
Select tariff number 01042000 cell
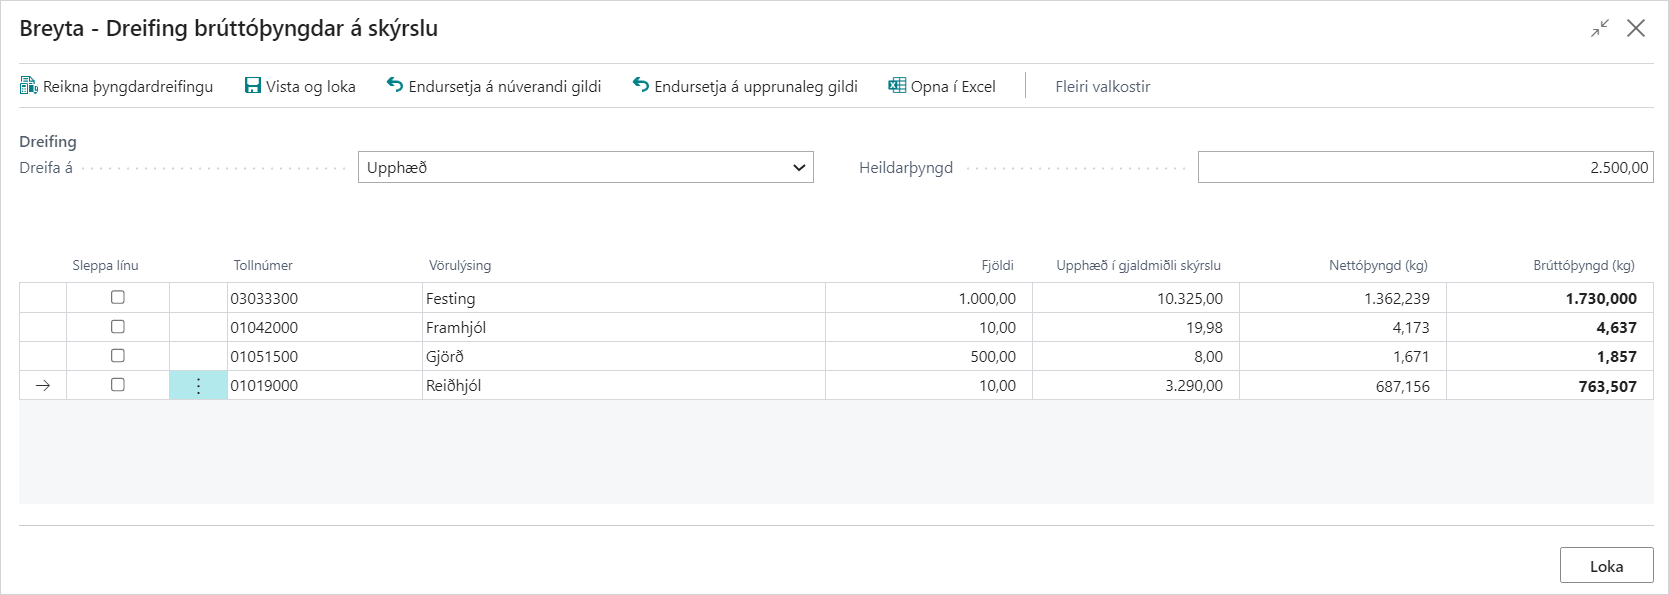(265, 328)
